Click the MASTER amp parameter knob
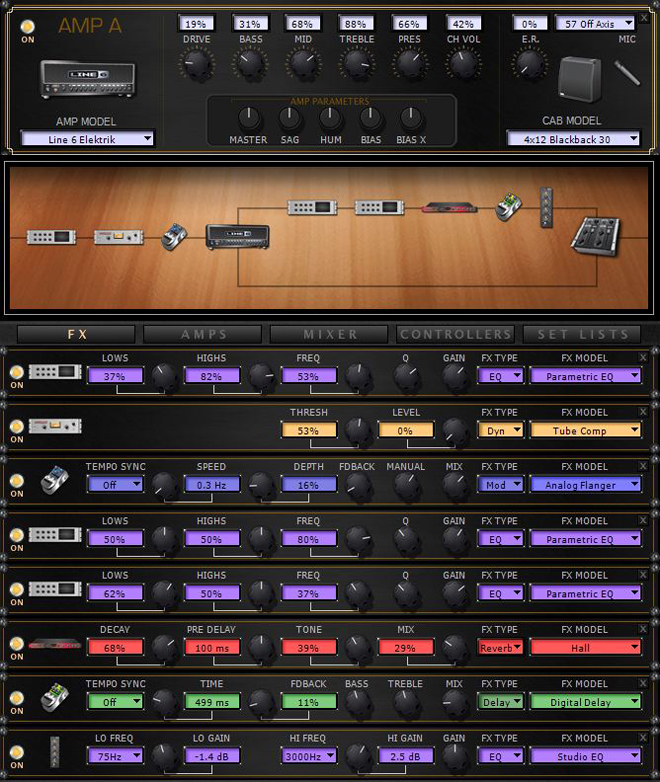 tap(248, 119)
